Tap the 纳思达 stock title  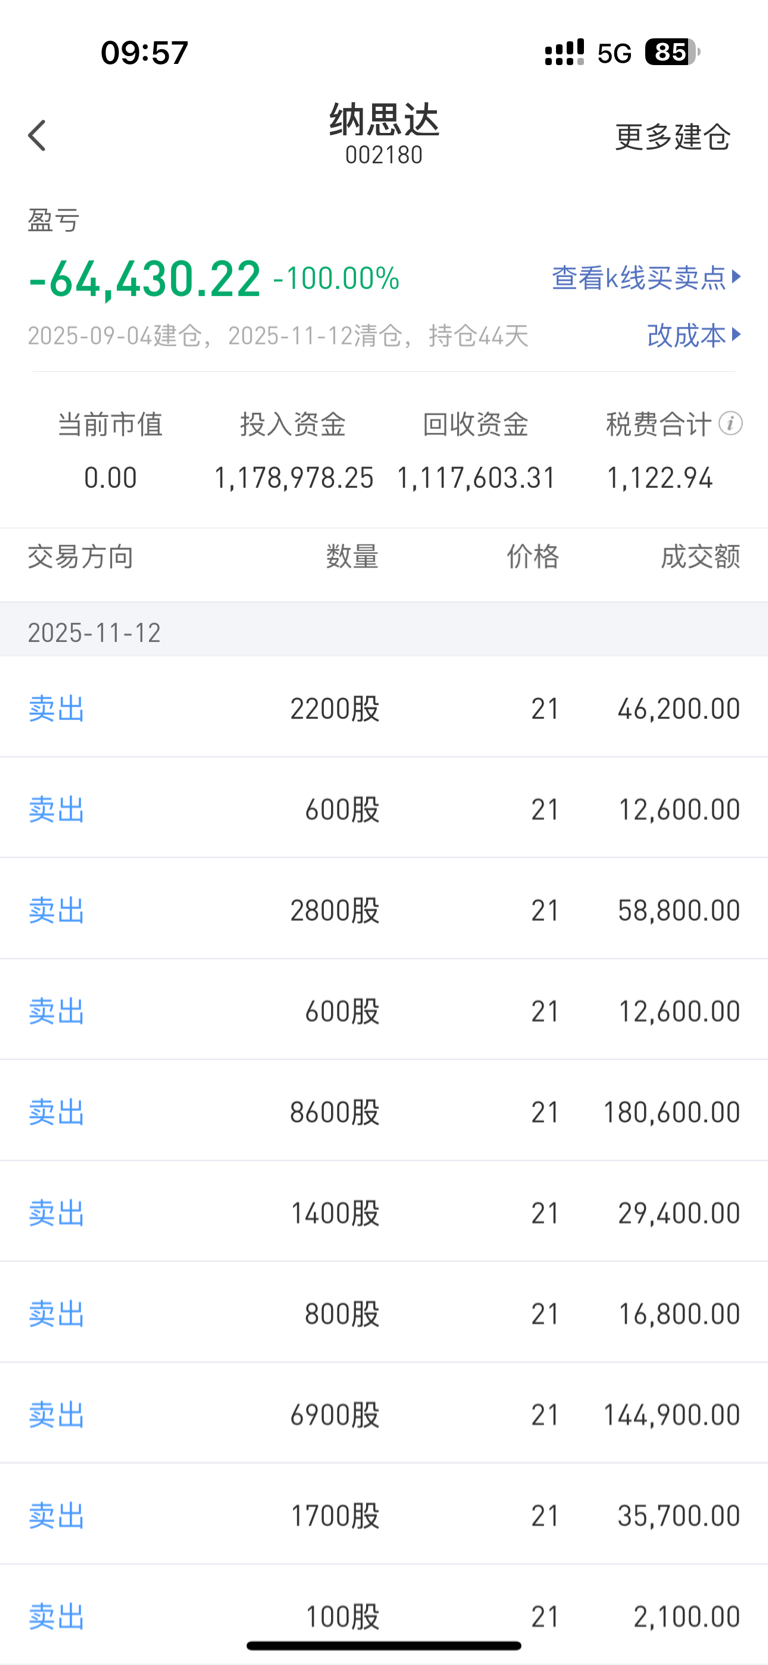pos(384,120)
